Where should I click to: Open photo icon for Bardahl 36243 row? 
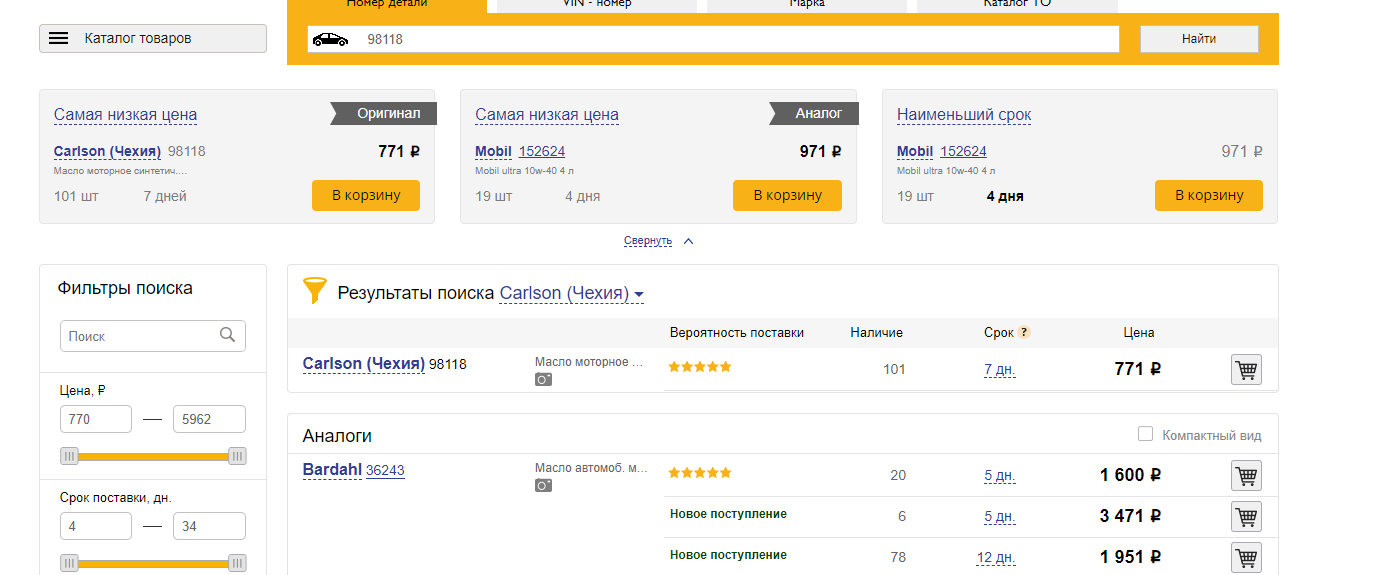[543, 485]
